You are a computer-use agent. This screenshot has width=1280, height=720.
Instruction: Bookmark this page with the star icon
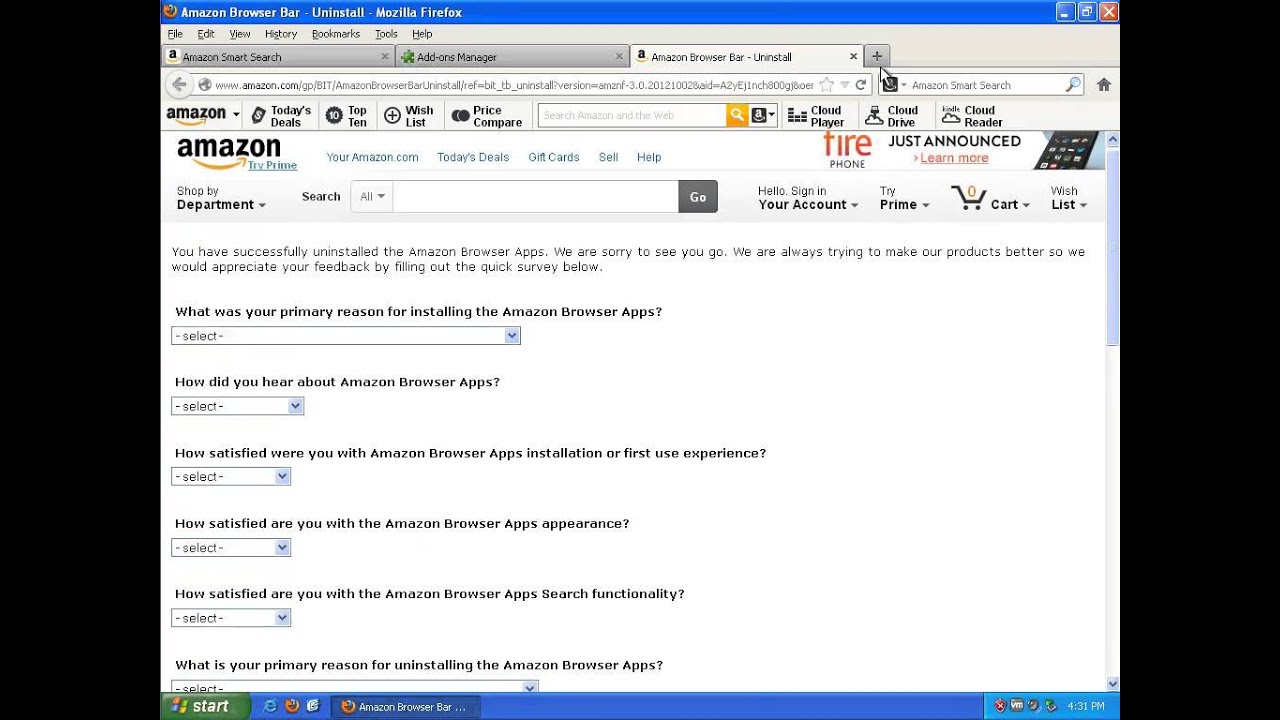(x=826, y=85)
